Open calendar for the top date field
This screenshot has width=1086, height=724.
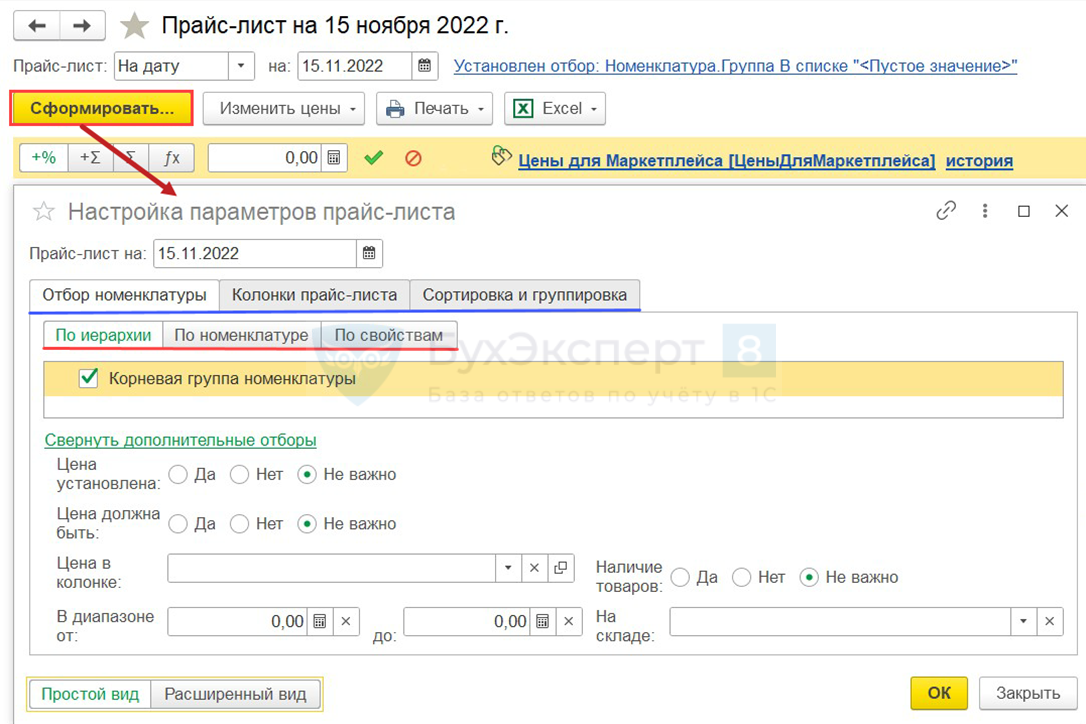pos(425,66)
